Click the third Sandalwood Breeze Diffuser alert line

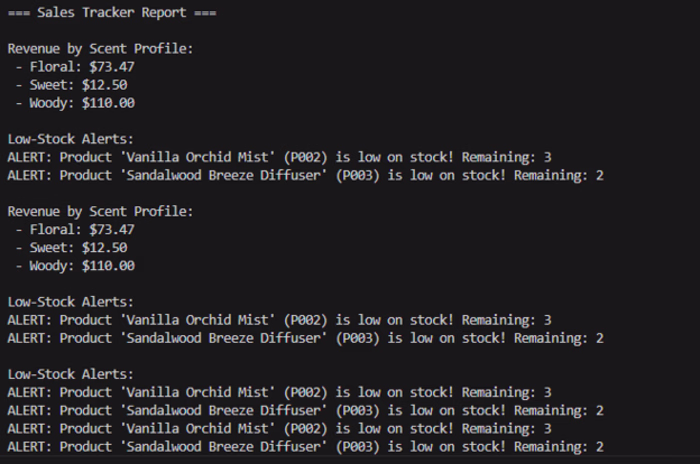pyautogui.click(x=305, y=410)
